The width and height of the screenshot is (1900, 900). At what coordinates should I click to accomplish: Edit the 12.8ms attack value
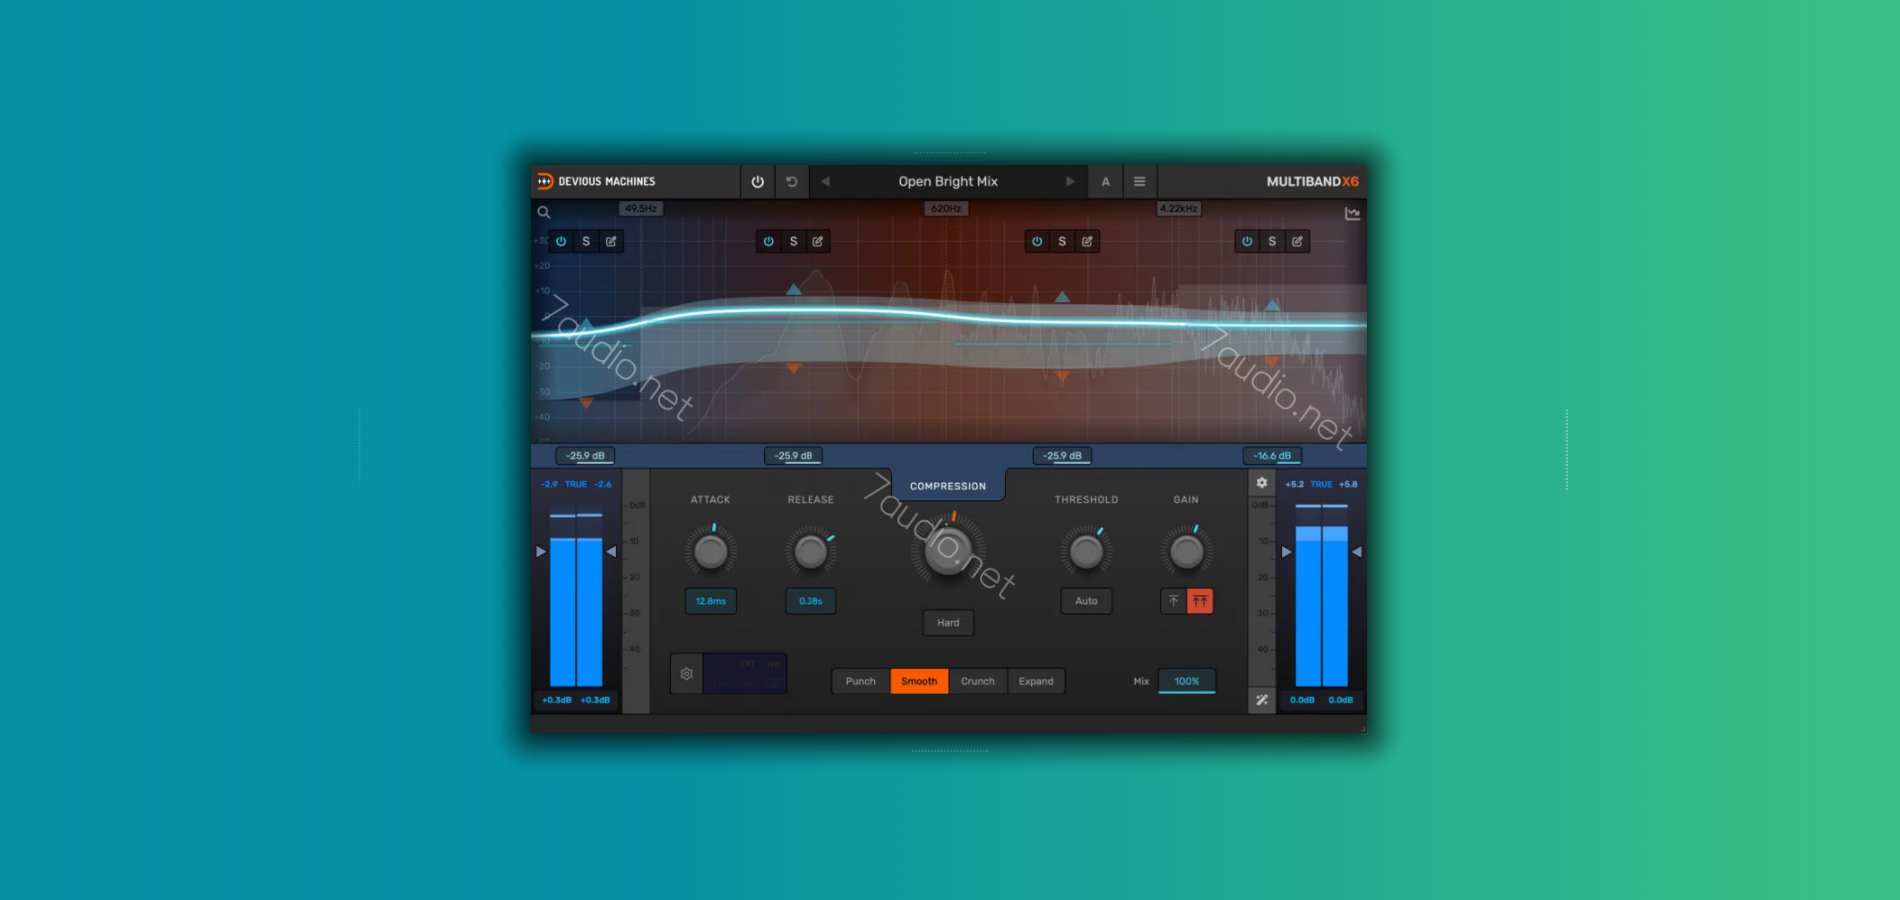click(711, 601)
